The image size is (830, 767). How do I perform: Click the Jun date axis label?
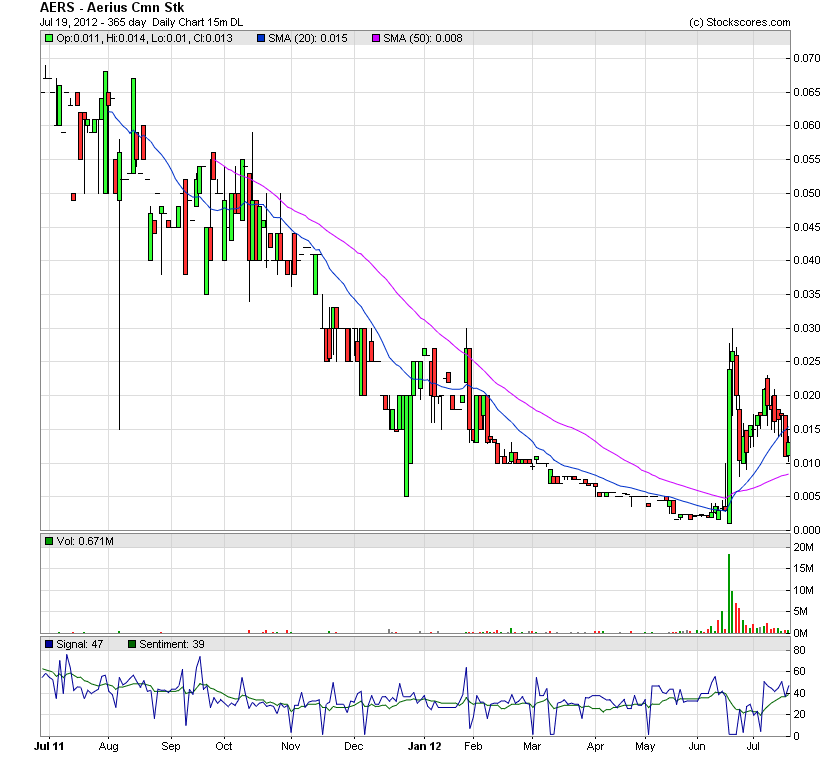[x=697, y=746]
